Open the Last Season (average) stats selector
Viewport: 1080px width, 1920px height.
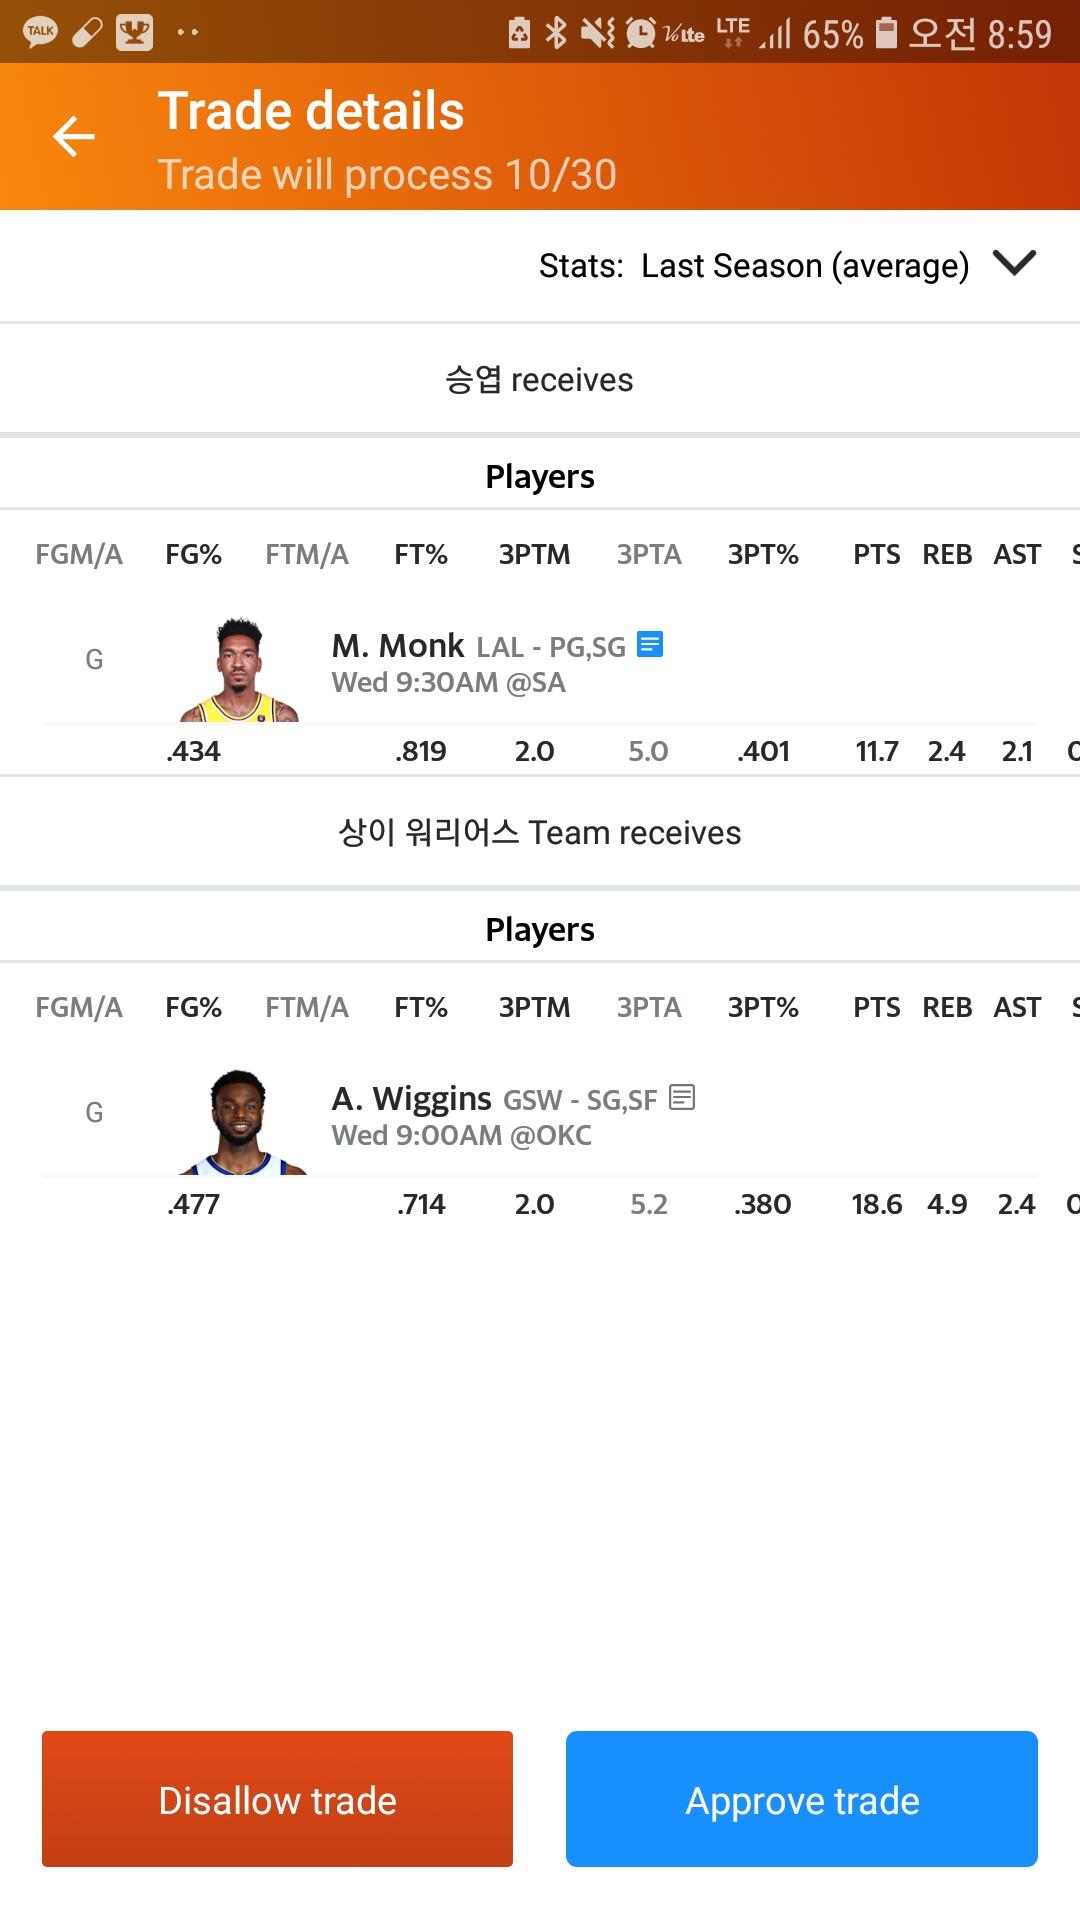[804, 266]
